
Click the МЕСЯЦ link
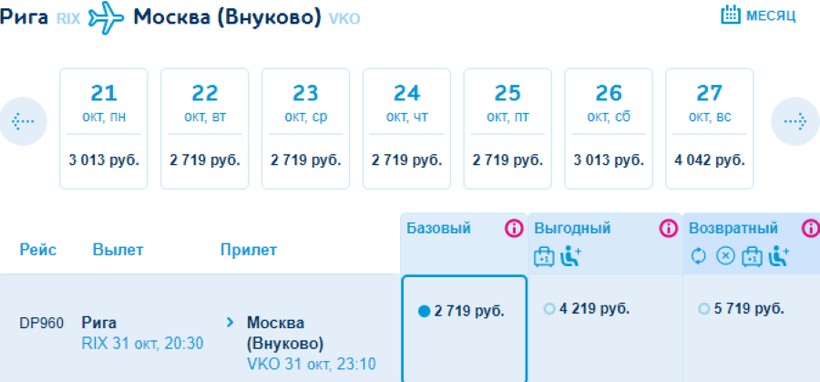click(771, 16)
